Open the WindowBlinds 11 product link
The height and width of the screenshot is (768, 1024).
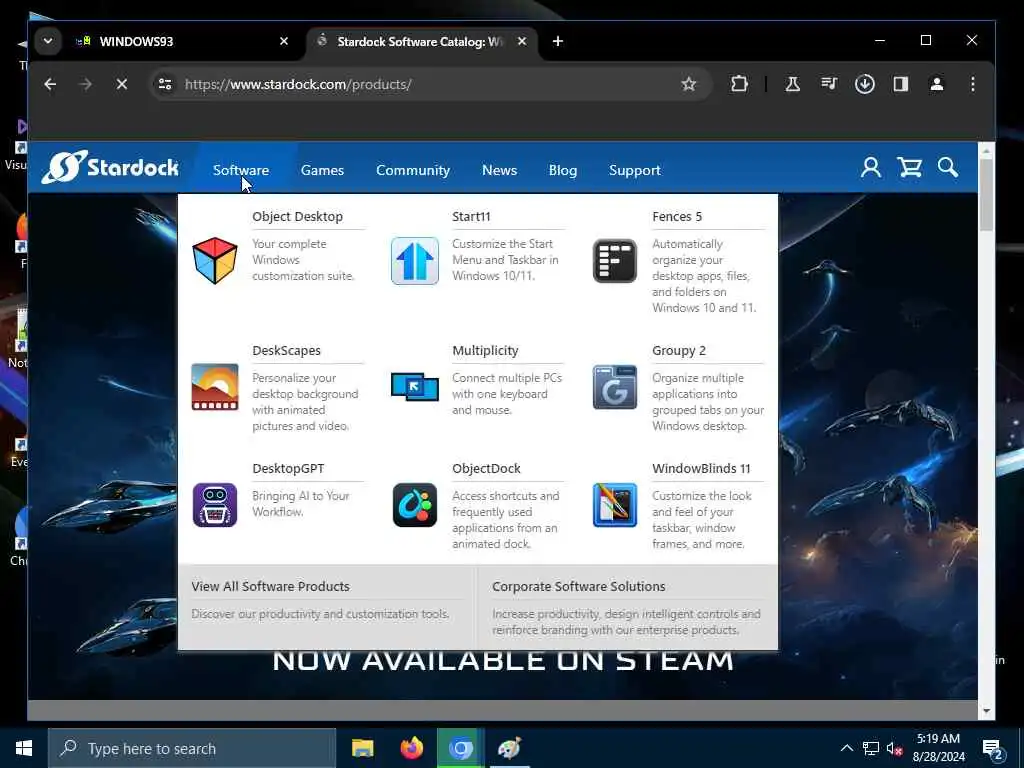pos(701,468)
